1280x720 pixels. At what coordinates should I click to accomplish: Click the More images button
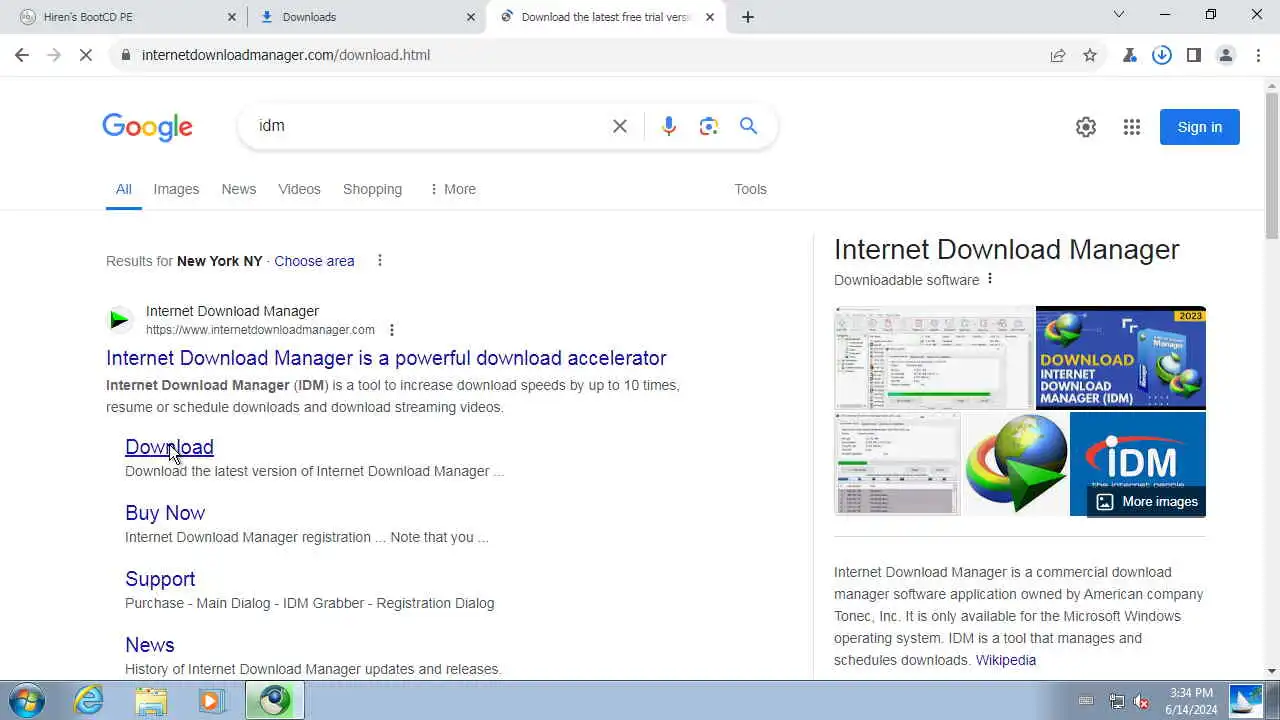1147,501
